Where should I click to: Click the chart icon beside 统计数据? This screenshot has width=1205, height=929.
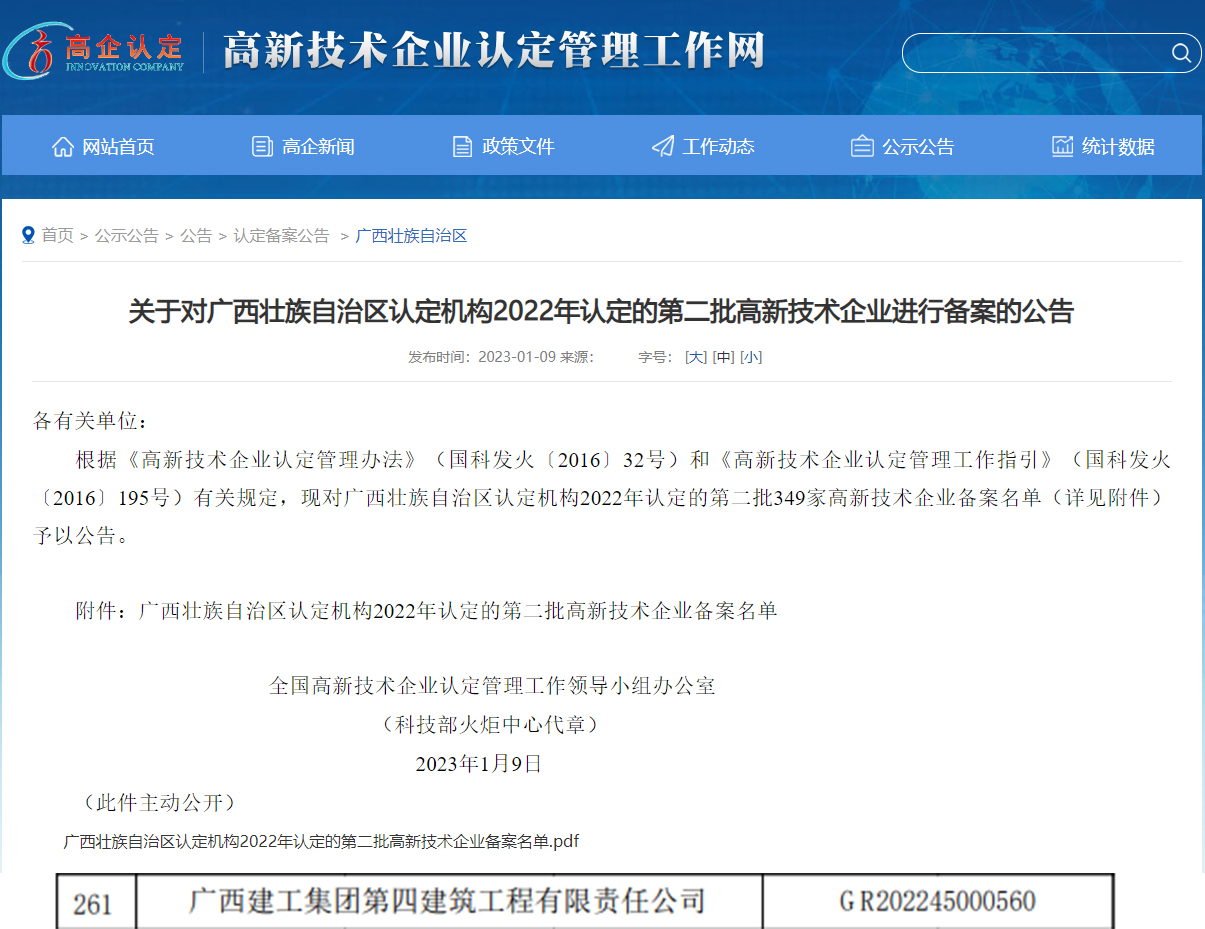(x=1062, y=147)
